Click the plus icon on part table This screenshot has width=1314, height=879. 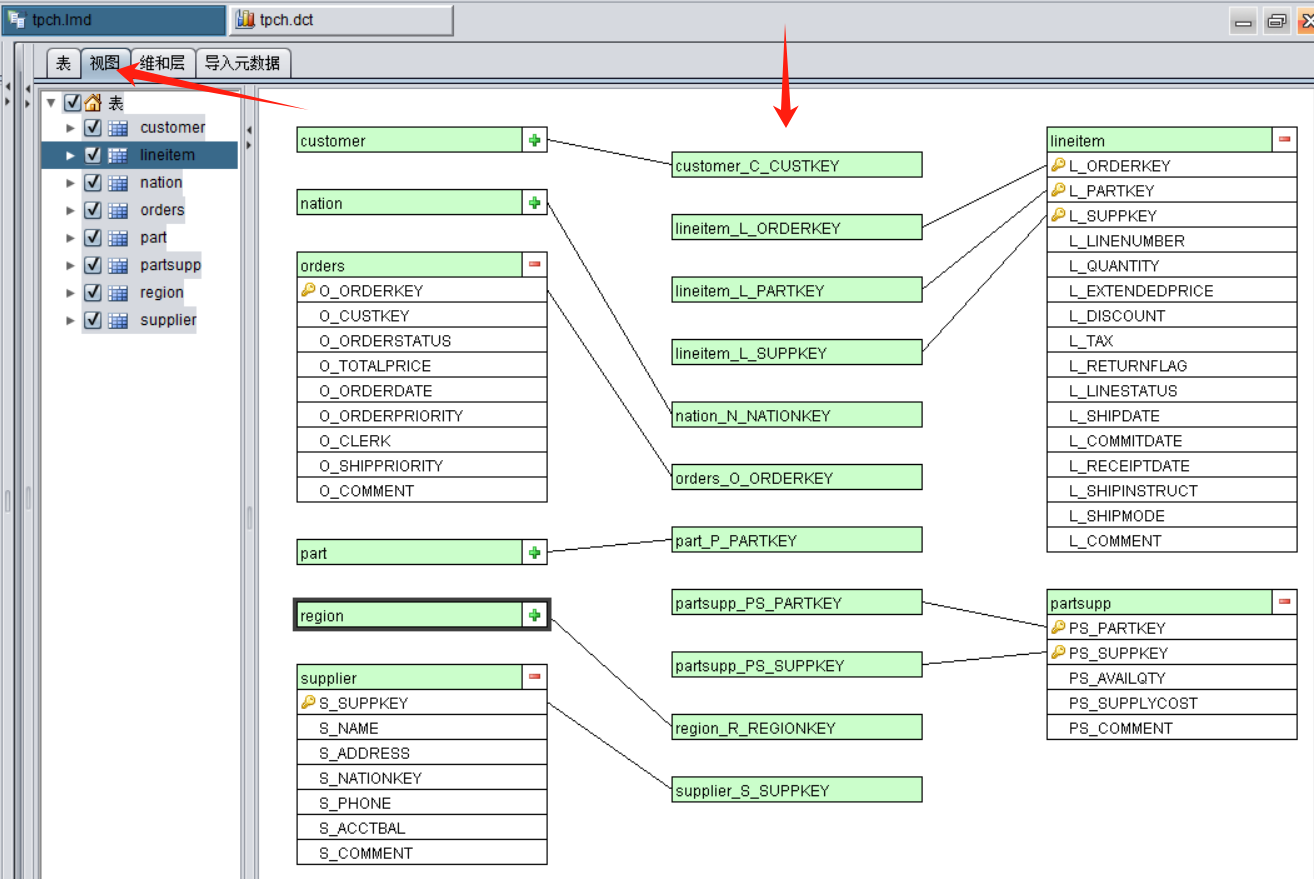pyautogui.click(x=535, y=553)
